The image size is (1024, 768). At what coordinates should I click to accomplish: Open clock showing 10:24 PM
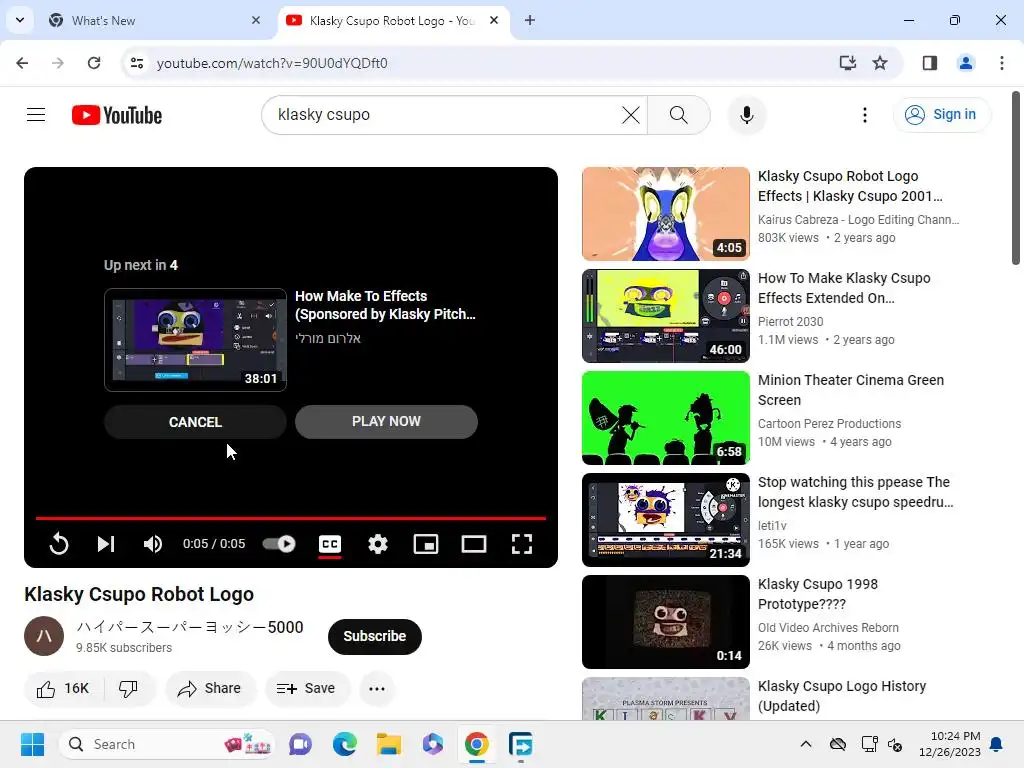coord(949,744)
